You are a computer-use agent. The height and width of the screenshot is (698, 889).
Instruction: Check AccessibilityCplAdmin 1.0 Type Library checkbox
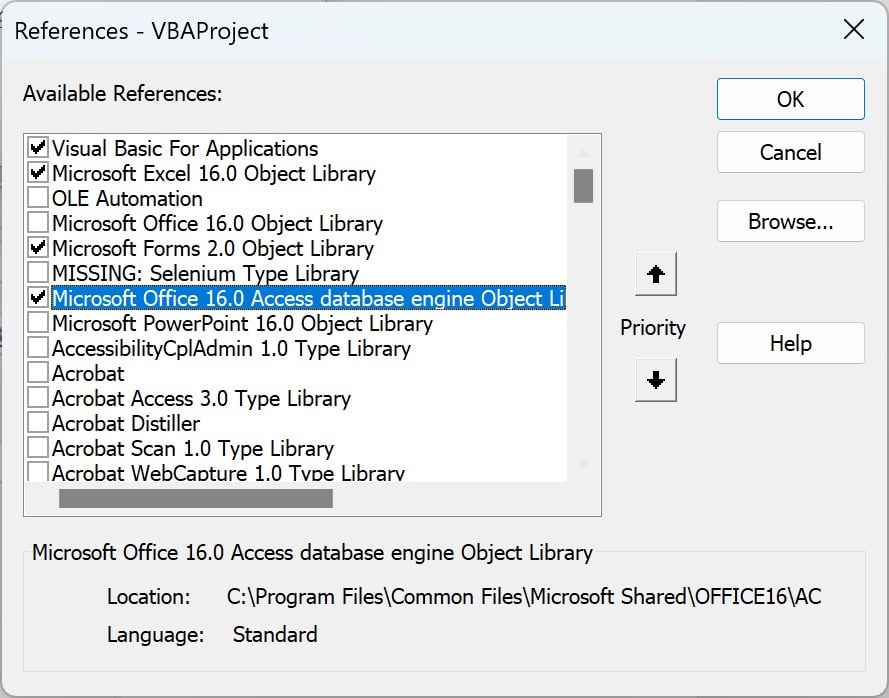(38, 348)
